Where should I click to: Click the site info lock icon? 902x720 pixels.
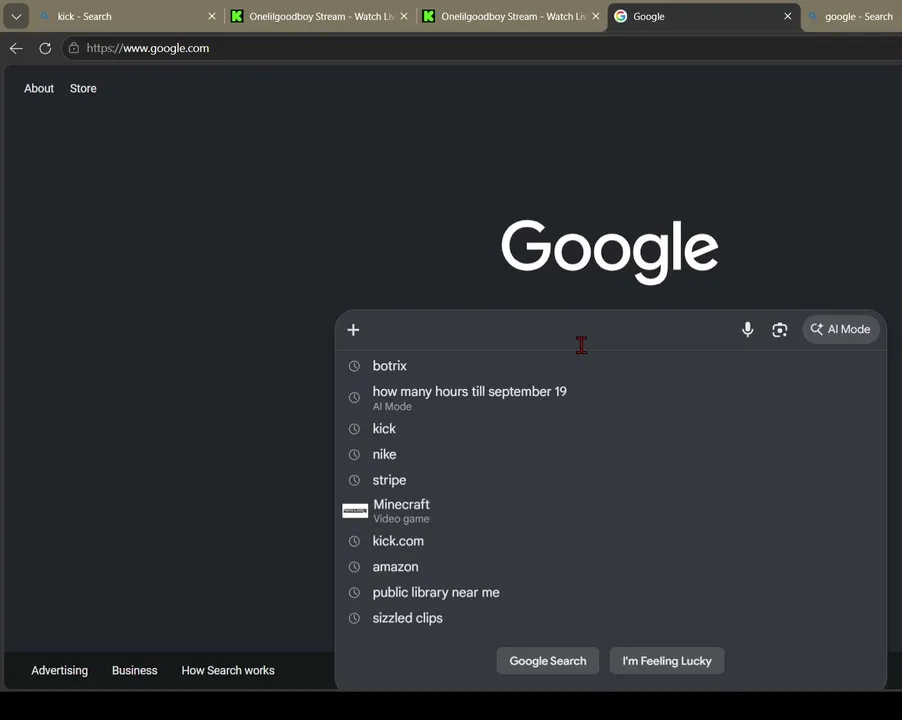[74, 48]
